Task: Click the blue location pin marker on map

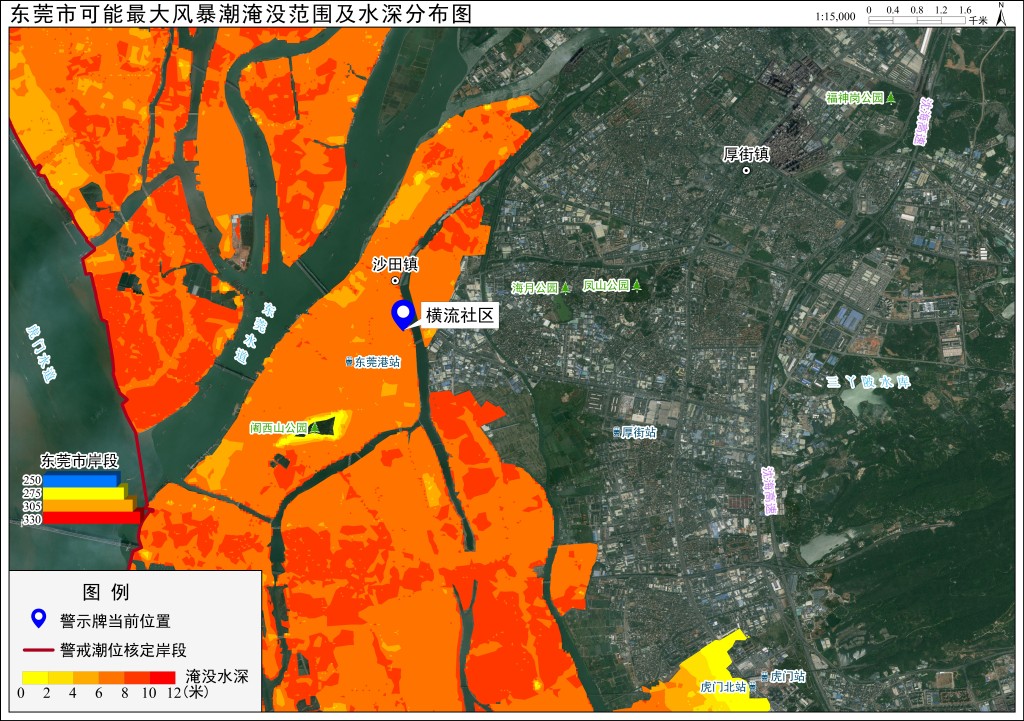Action: pyautogui.click(x=403, y=315)
